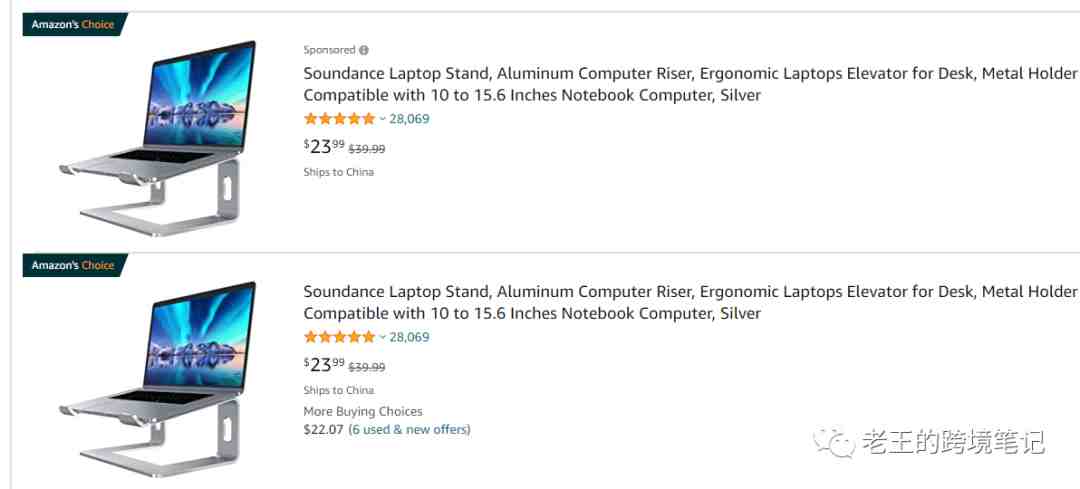
Task: Click the laptop stand image in sponsored listing
Action: coord(158,138)
